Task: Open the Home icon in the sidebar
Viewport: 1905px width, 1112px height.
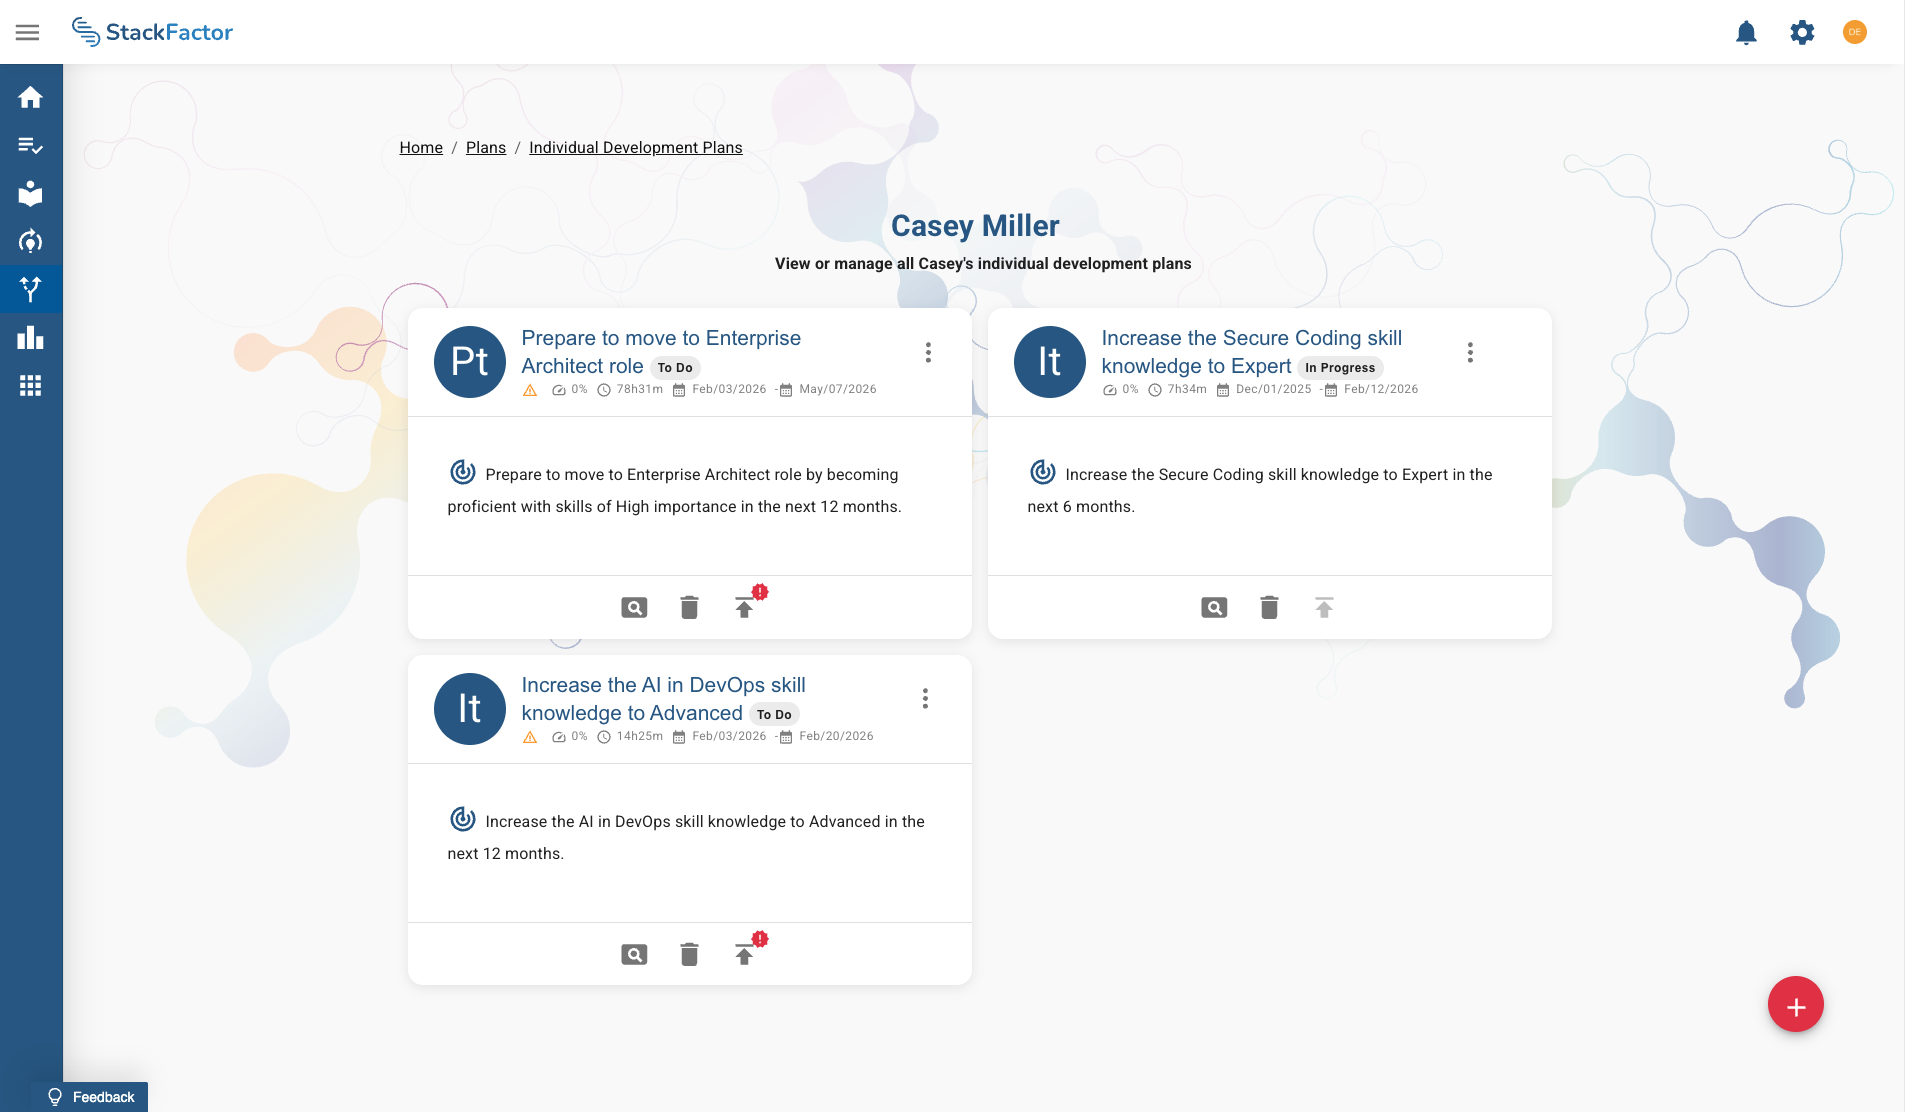Action: point(31,97)
